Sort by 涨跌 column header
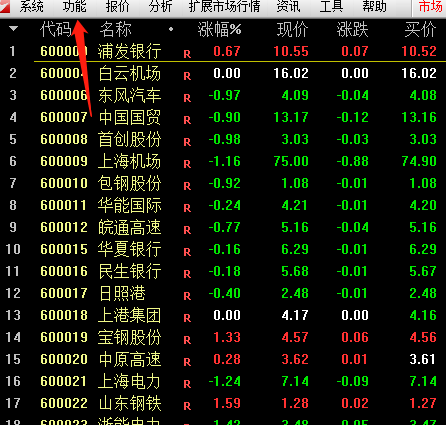Screen dimensions: 446x425 [x=352, y=29]
